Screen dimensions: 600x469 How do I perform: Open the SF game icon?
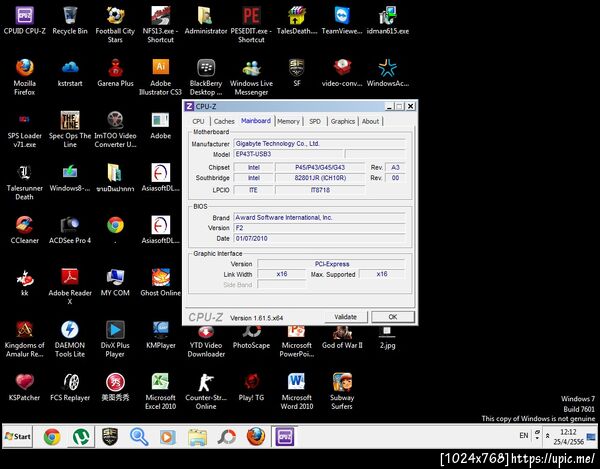click(297, 73)
